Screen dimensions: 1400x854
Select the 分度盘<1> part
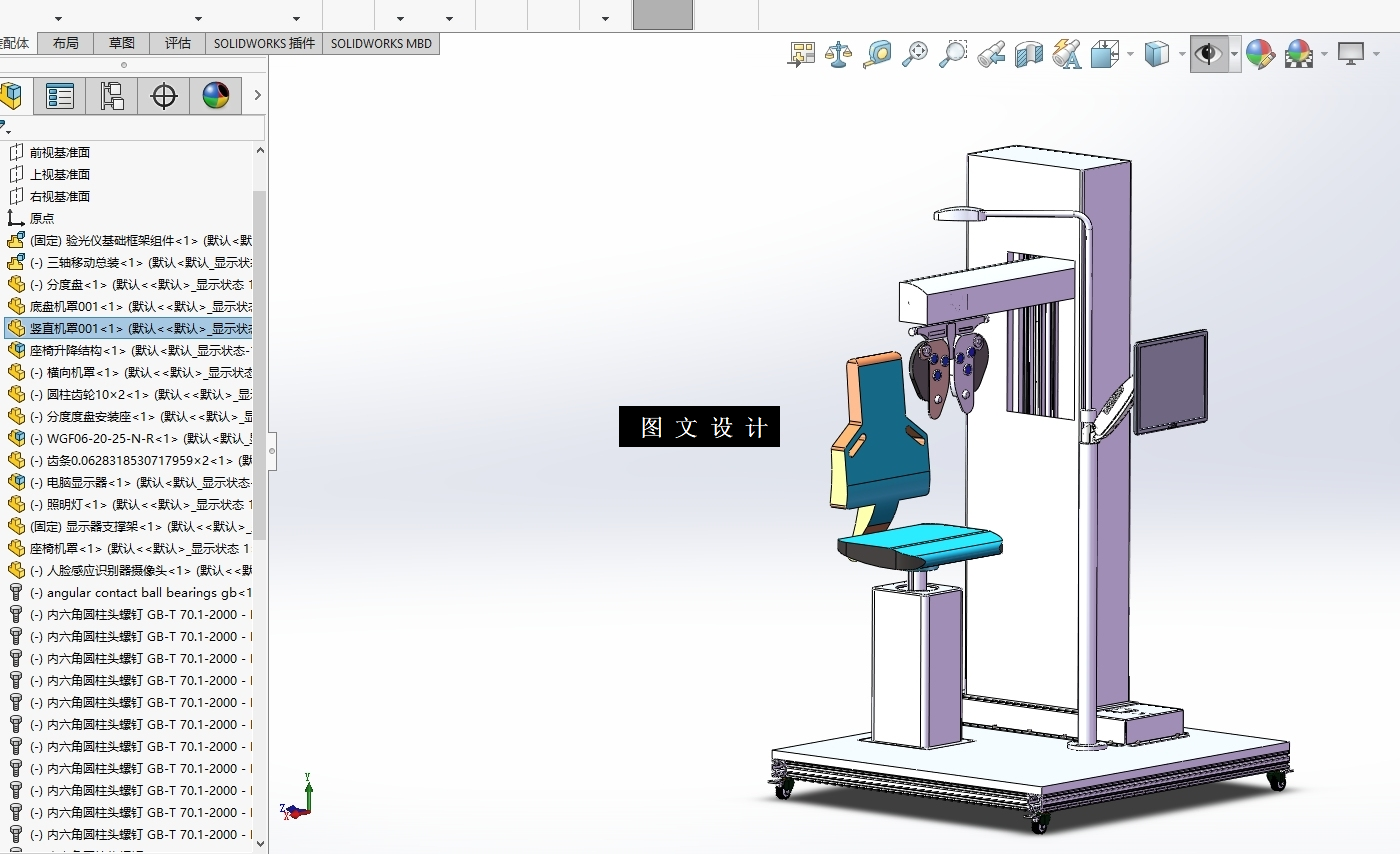(129, 284)
